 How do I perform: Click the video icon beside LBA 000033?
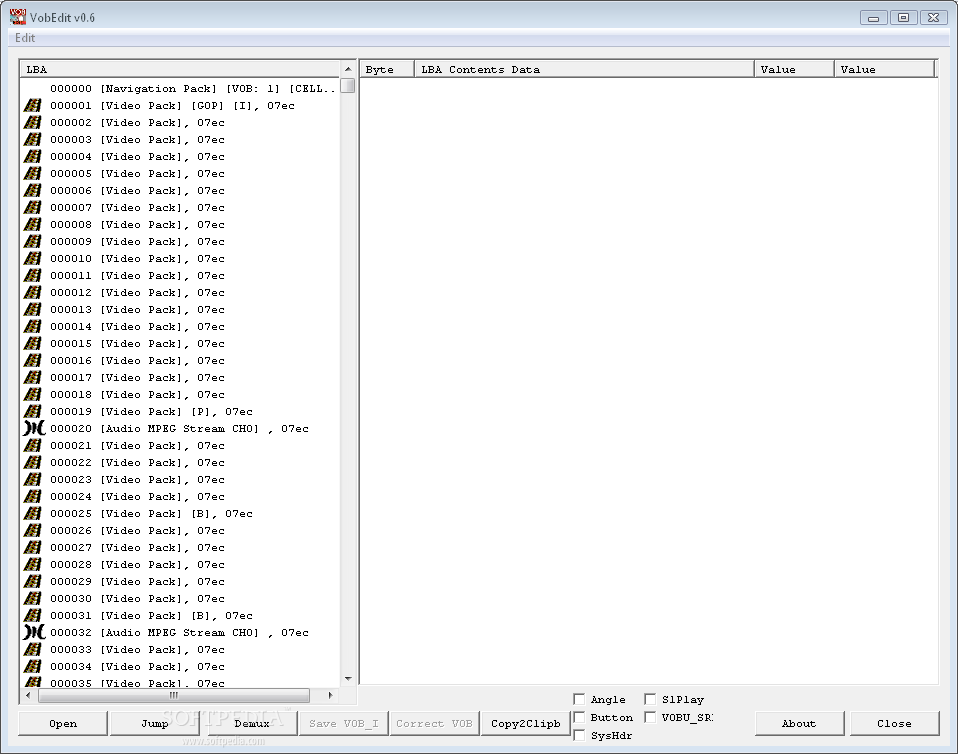pyautogui.click(x=32, y=650)
